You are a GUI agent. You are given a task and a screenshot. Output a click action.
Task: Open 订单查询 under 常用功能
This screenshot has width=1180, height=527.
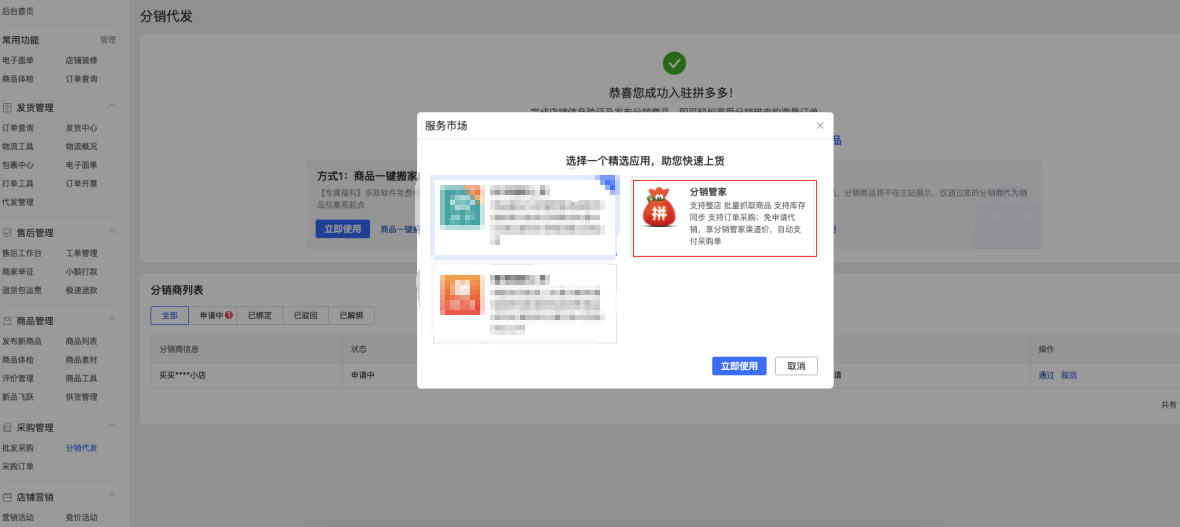(x=81, y=79)
